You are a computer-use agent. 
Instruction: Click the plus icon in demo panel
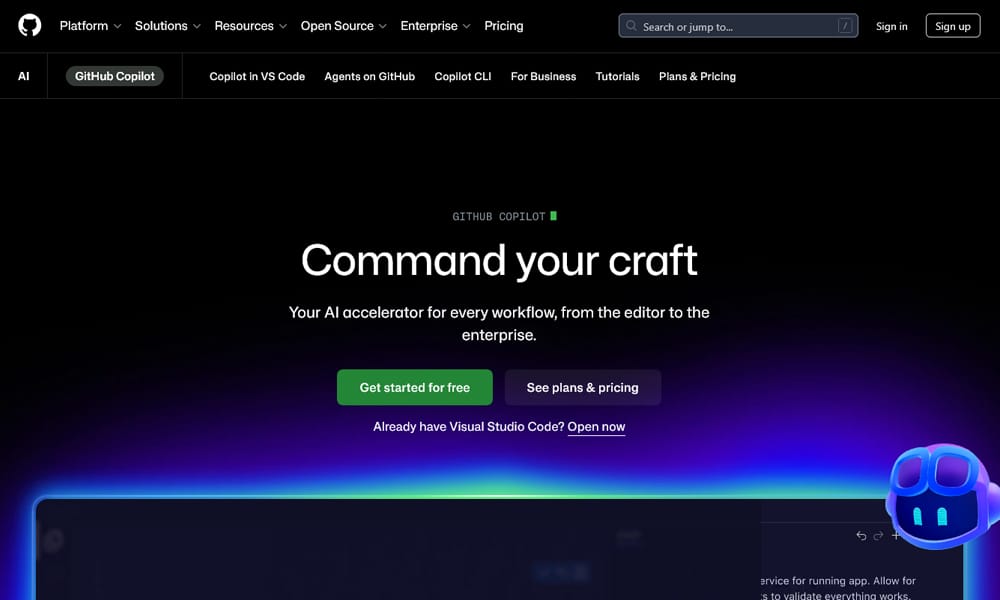click(895, 536)
